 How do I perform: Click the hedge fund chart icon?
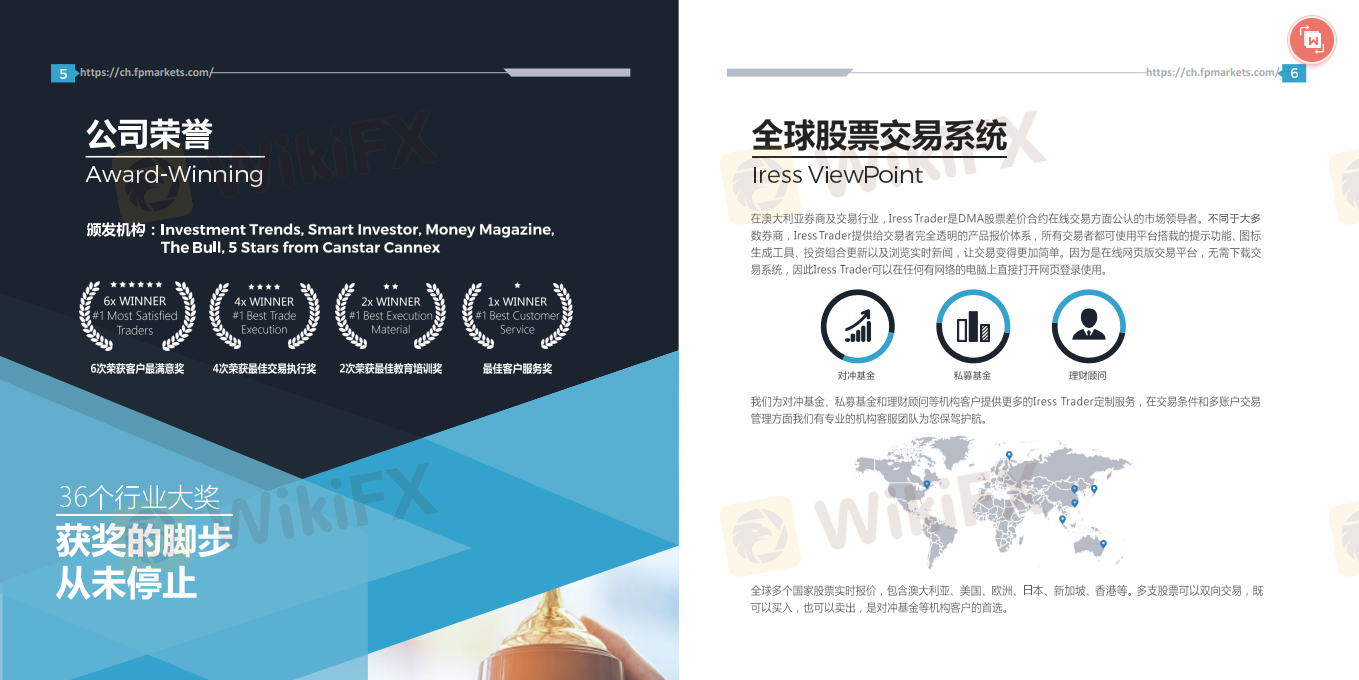(857, 326)
